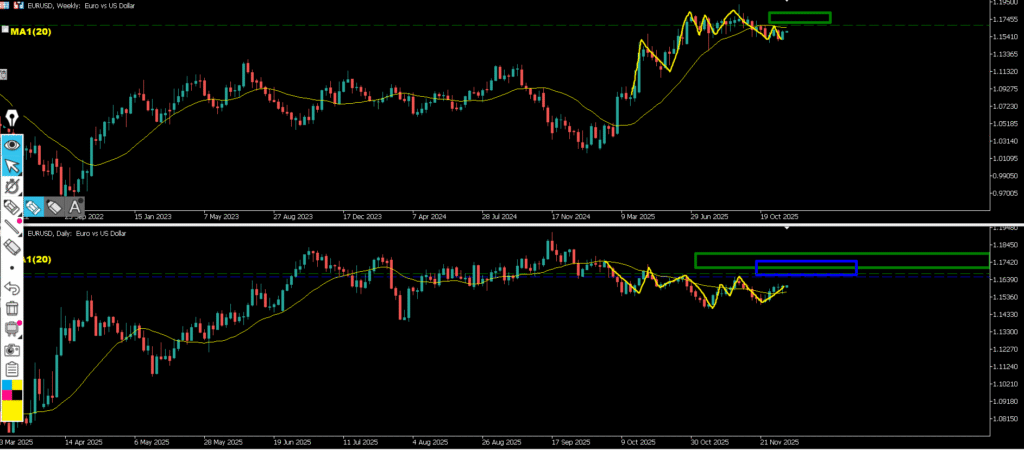Toggle drawing visibility with the eye icon

tap(12, 144)
